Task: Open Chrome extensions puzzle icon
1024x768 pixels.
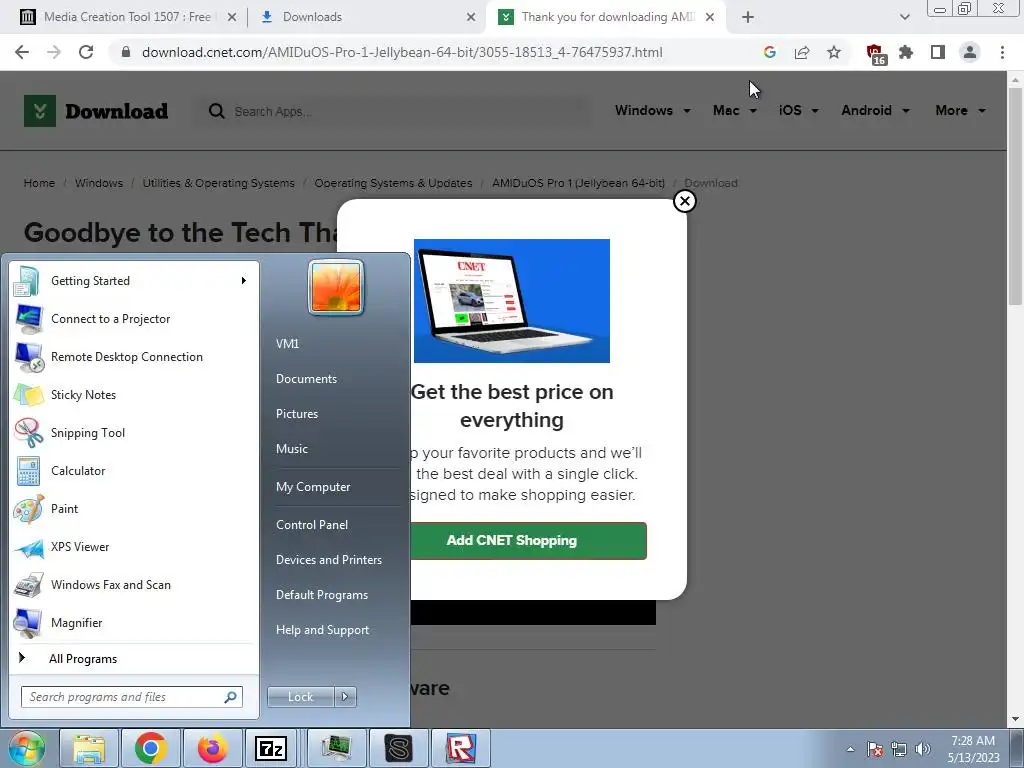Action: [906, 52]
